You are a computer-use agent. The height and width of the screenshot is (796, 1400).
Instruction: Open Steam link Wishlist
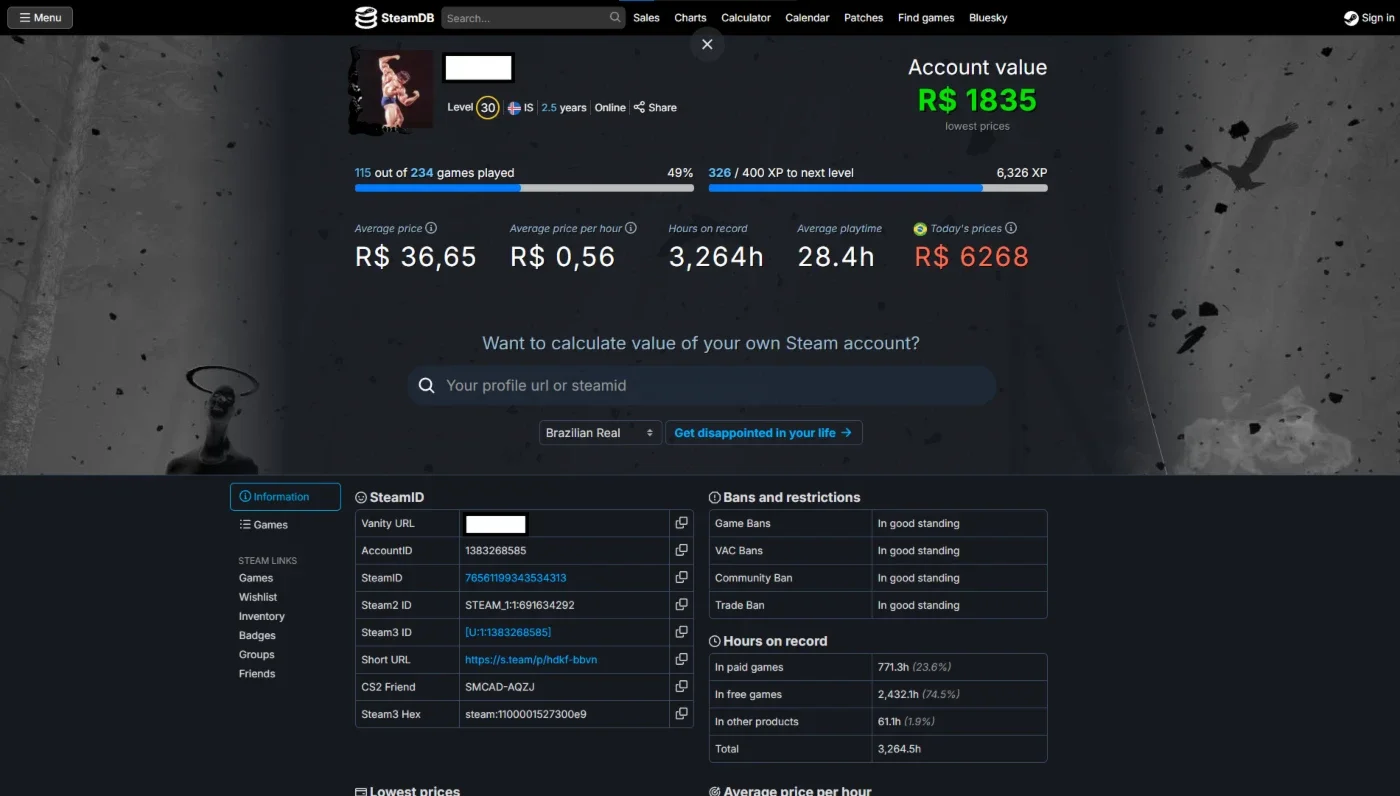click(x=258, y=597)
